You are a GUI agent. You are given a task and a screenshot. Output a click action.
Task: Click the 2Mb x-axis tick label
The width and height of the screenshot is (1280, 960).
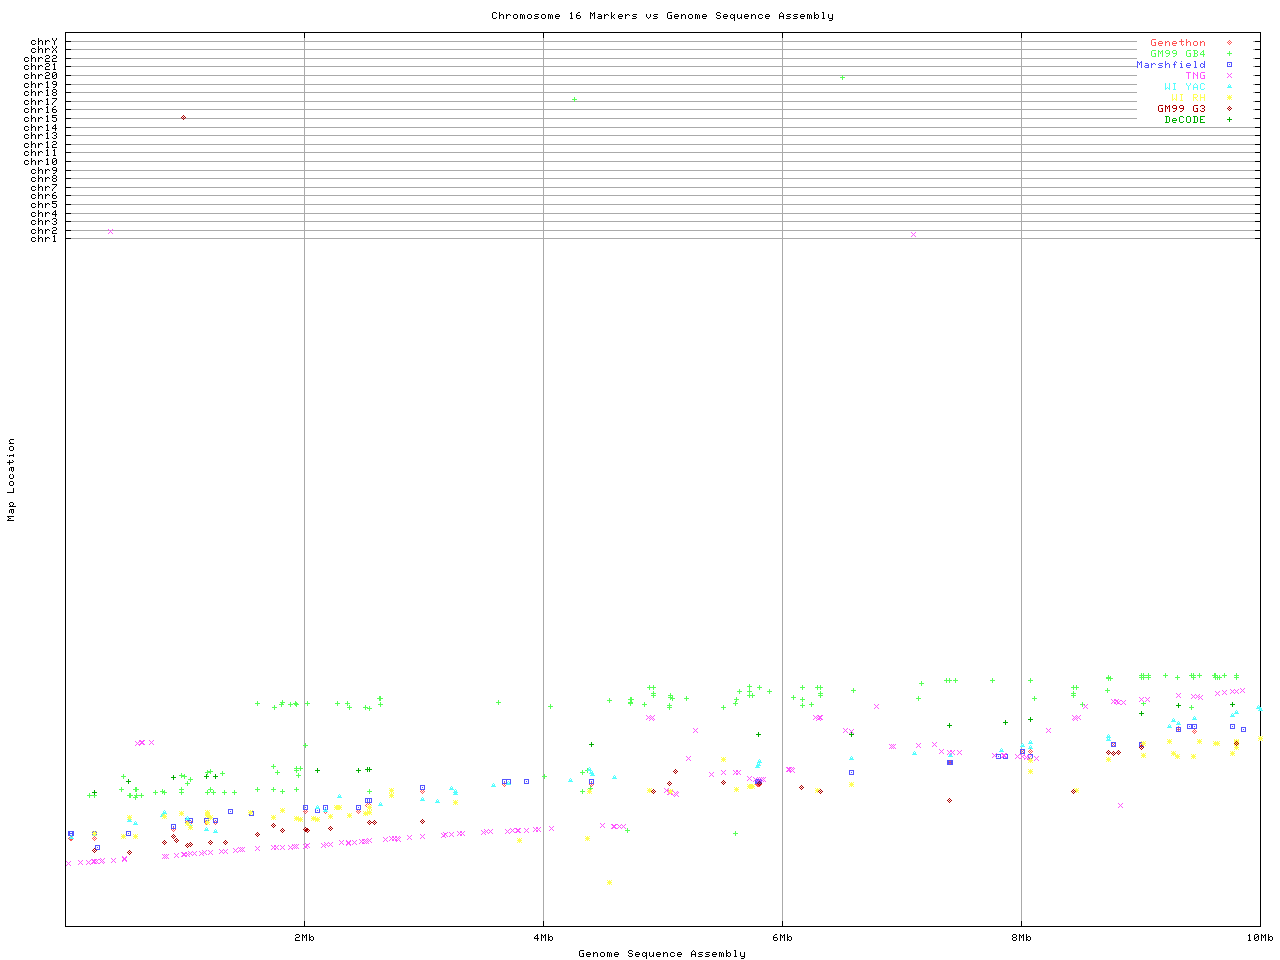coord(304,938)
